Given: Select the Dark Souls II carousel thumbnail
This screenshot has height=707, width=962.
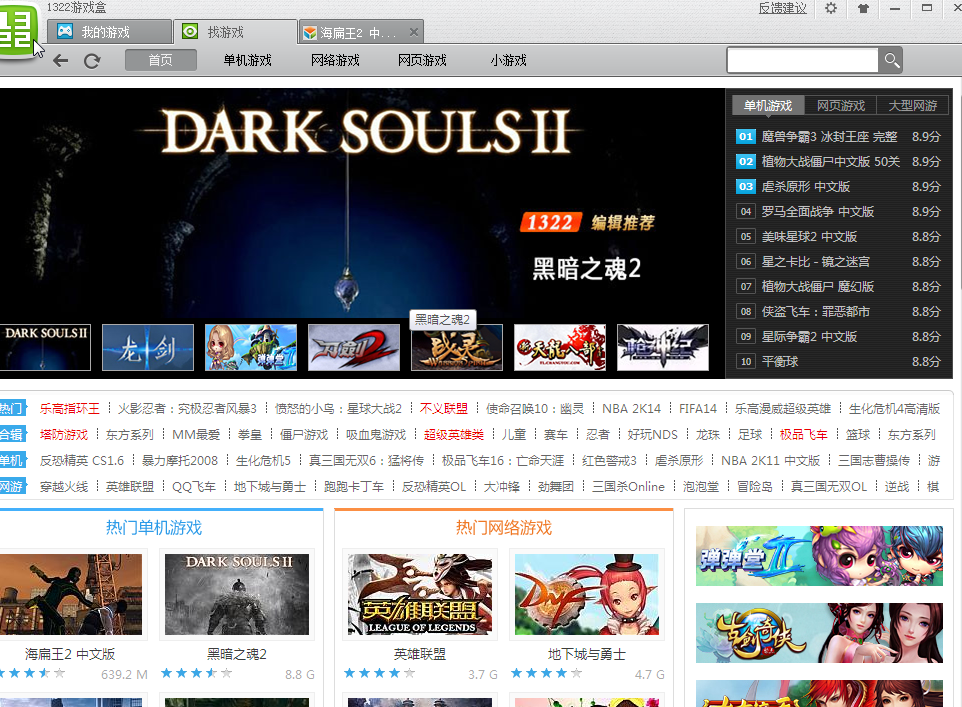Looking at the screenshot, I should tap(44, 347).
